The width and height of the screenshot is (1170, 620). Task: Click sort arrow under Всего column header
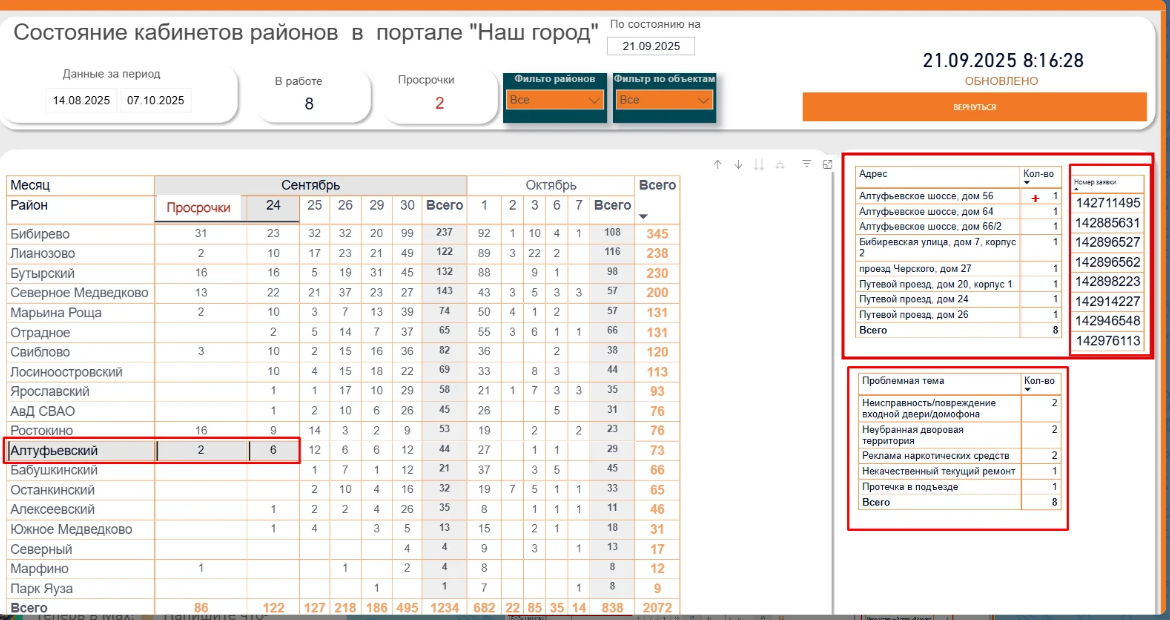[644, 216]
